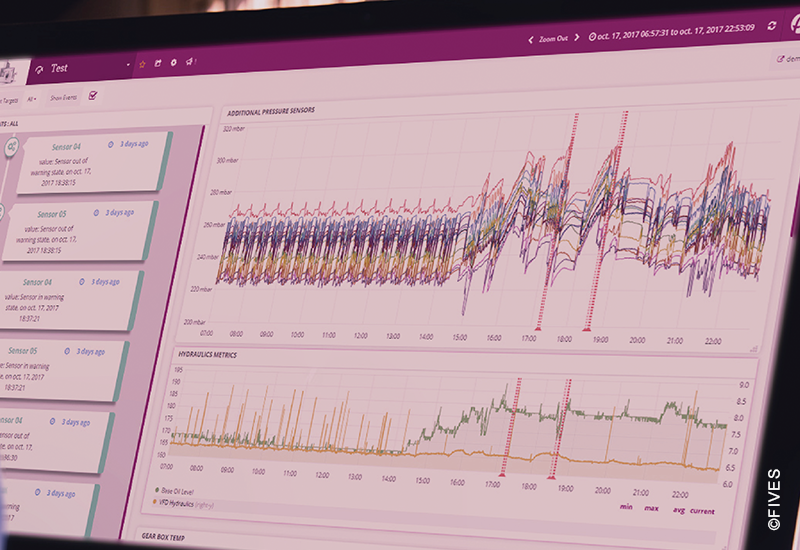The image size is (800, 550).
Task: Click the 15:00 tick on pressure chart
Action: click(460, 337)
